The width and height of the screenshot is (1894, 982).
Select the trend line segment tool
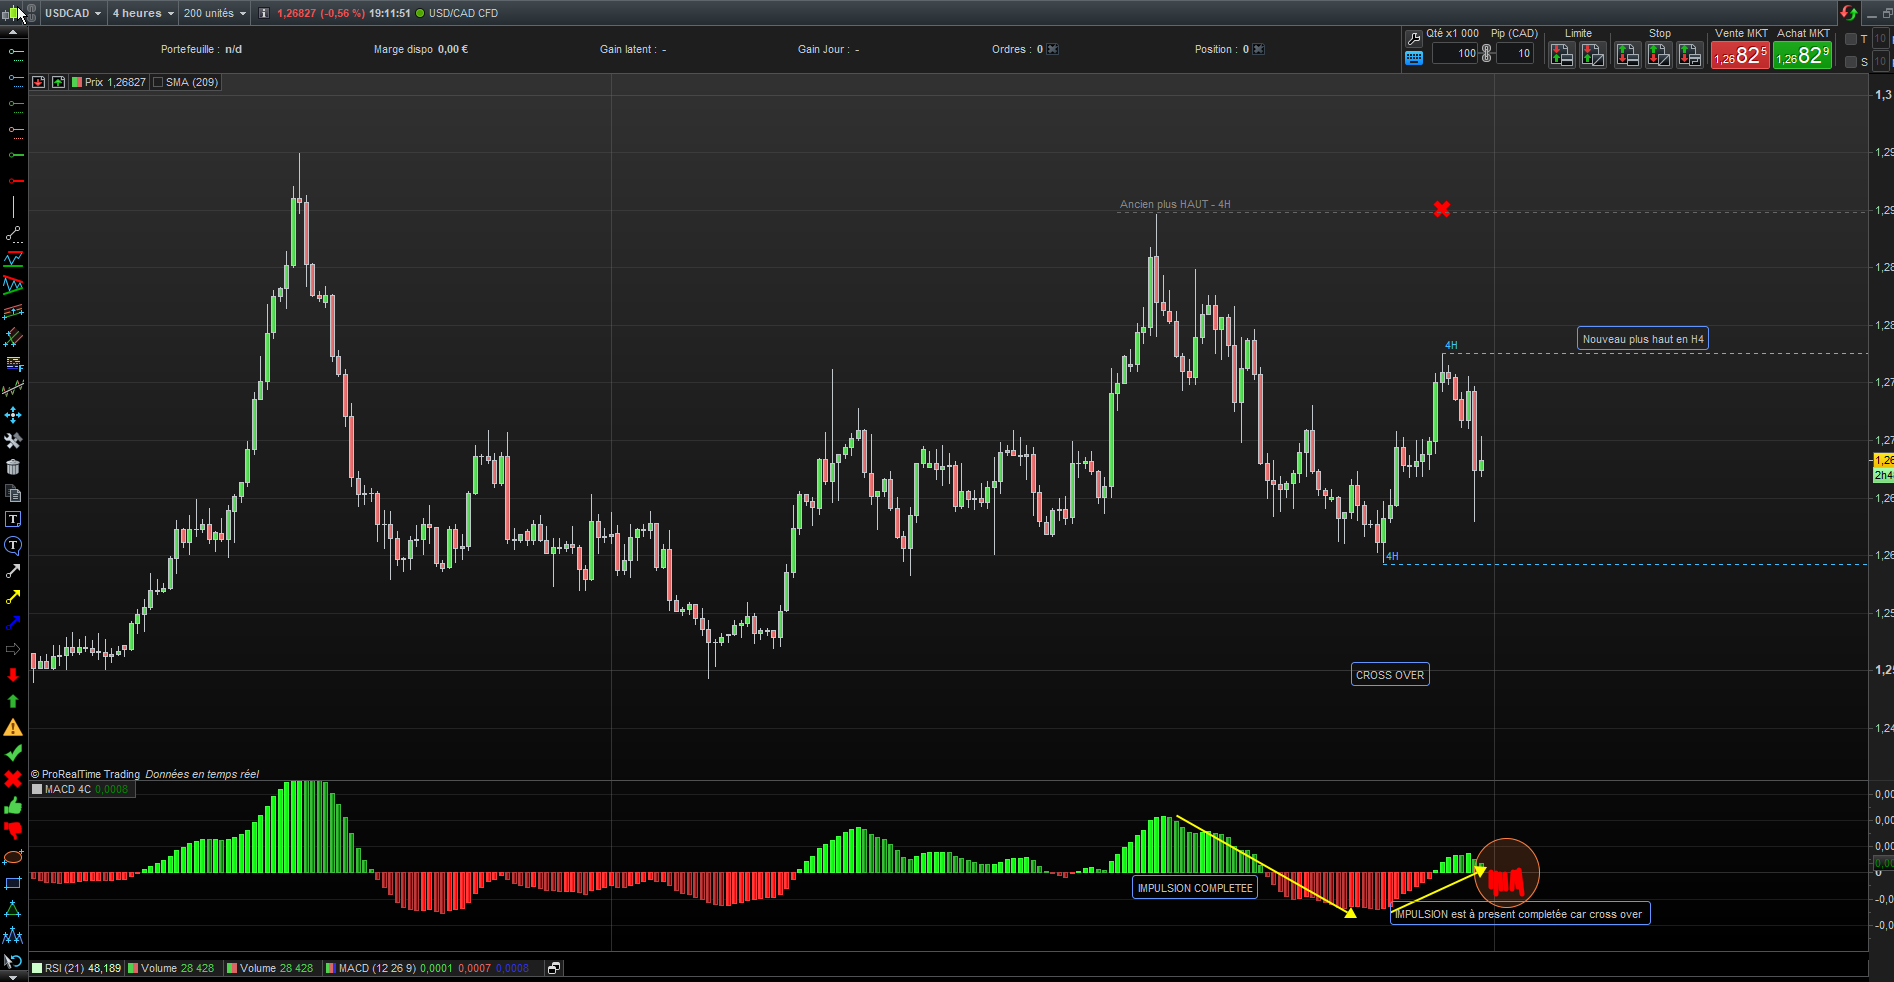13,234
